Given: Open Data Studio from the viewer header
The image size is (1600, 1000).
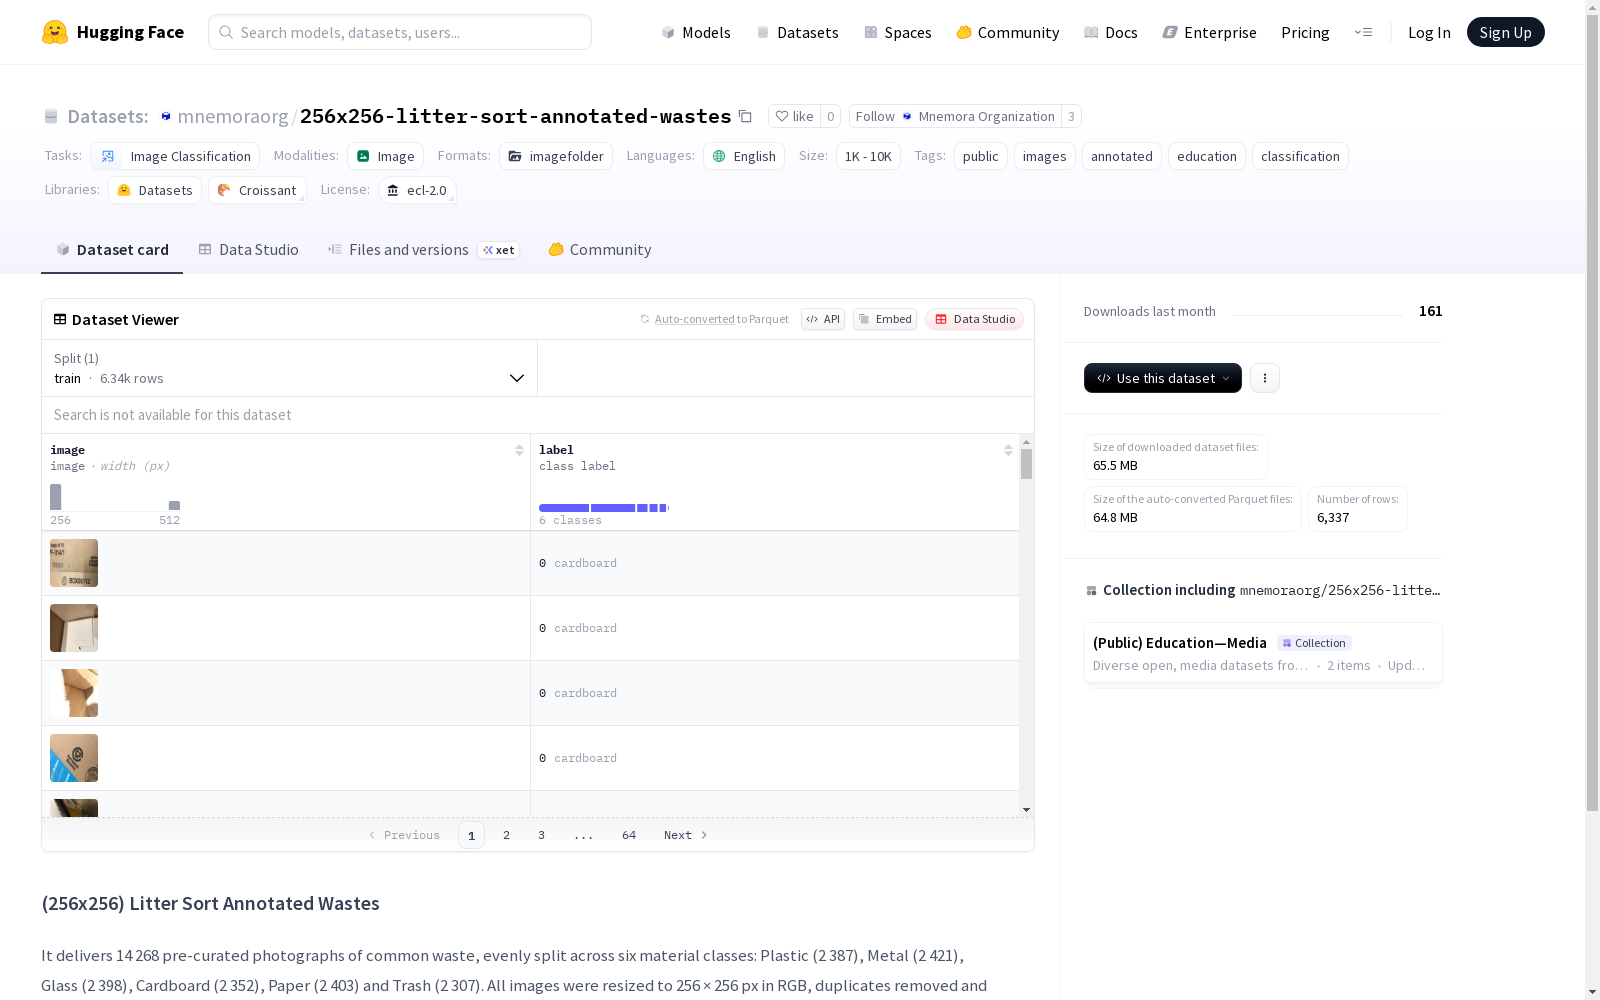Looking at the screenshot, I should click(x=975, y=319).
